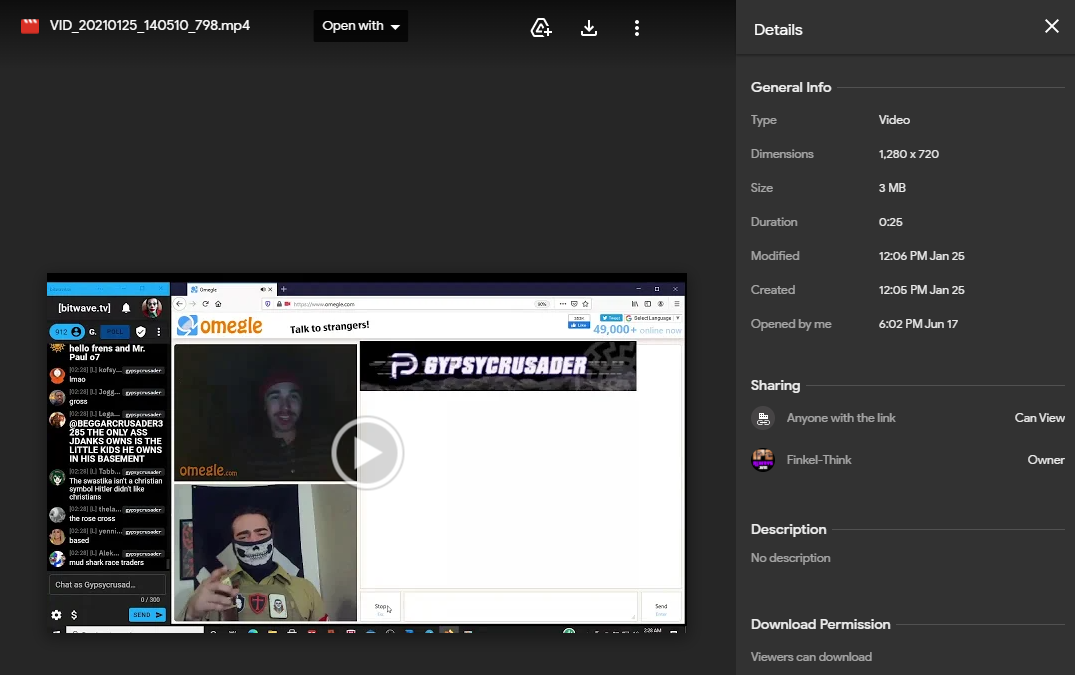
Task: Select the file name VID_20210125_140510_798.mp4
Action: coord(149,25)
